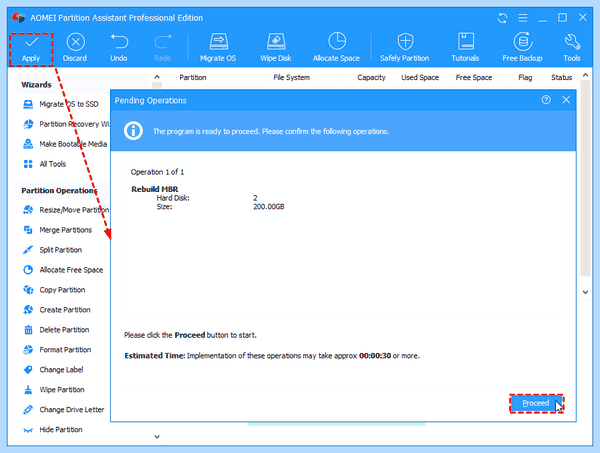The width and height of the screenshot is (600, 453).
Task: Open the Partition Recovery Wizard
Action: click(x=67, y=124)
